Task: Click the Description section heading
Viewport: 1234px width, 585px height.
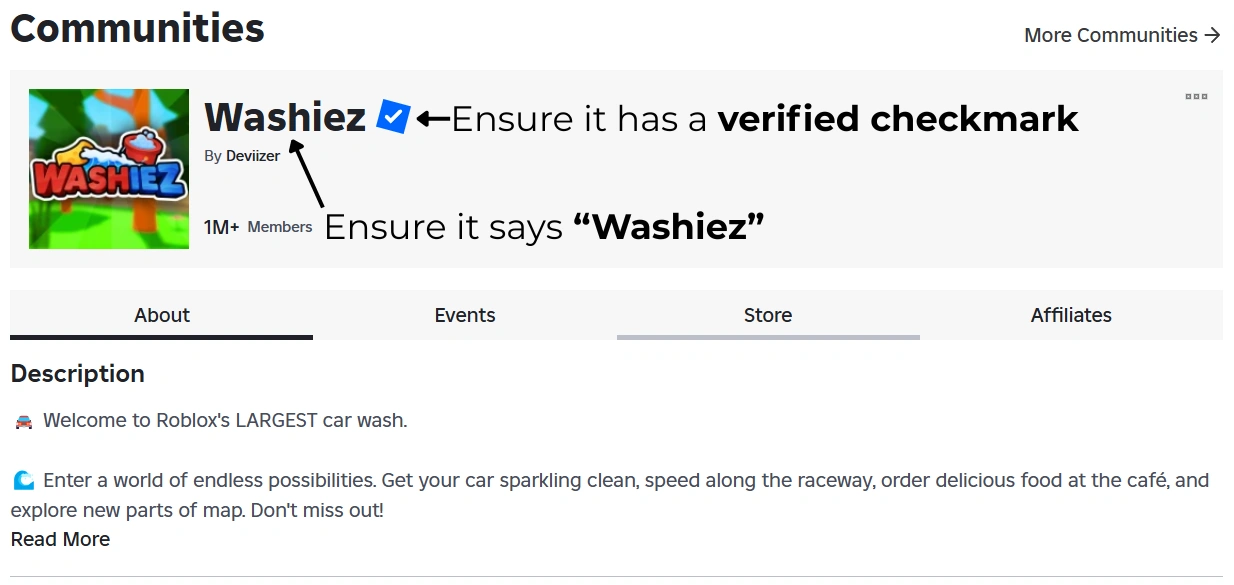Action: [78, 374]
